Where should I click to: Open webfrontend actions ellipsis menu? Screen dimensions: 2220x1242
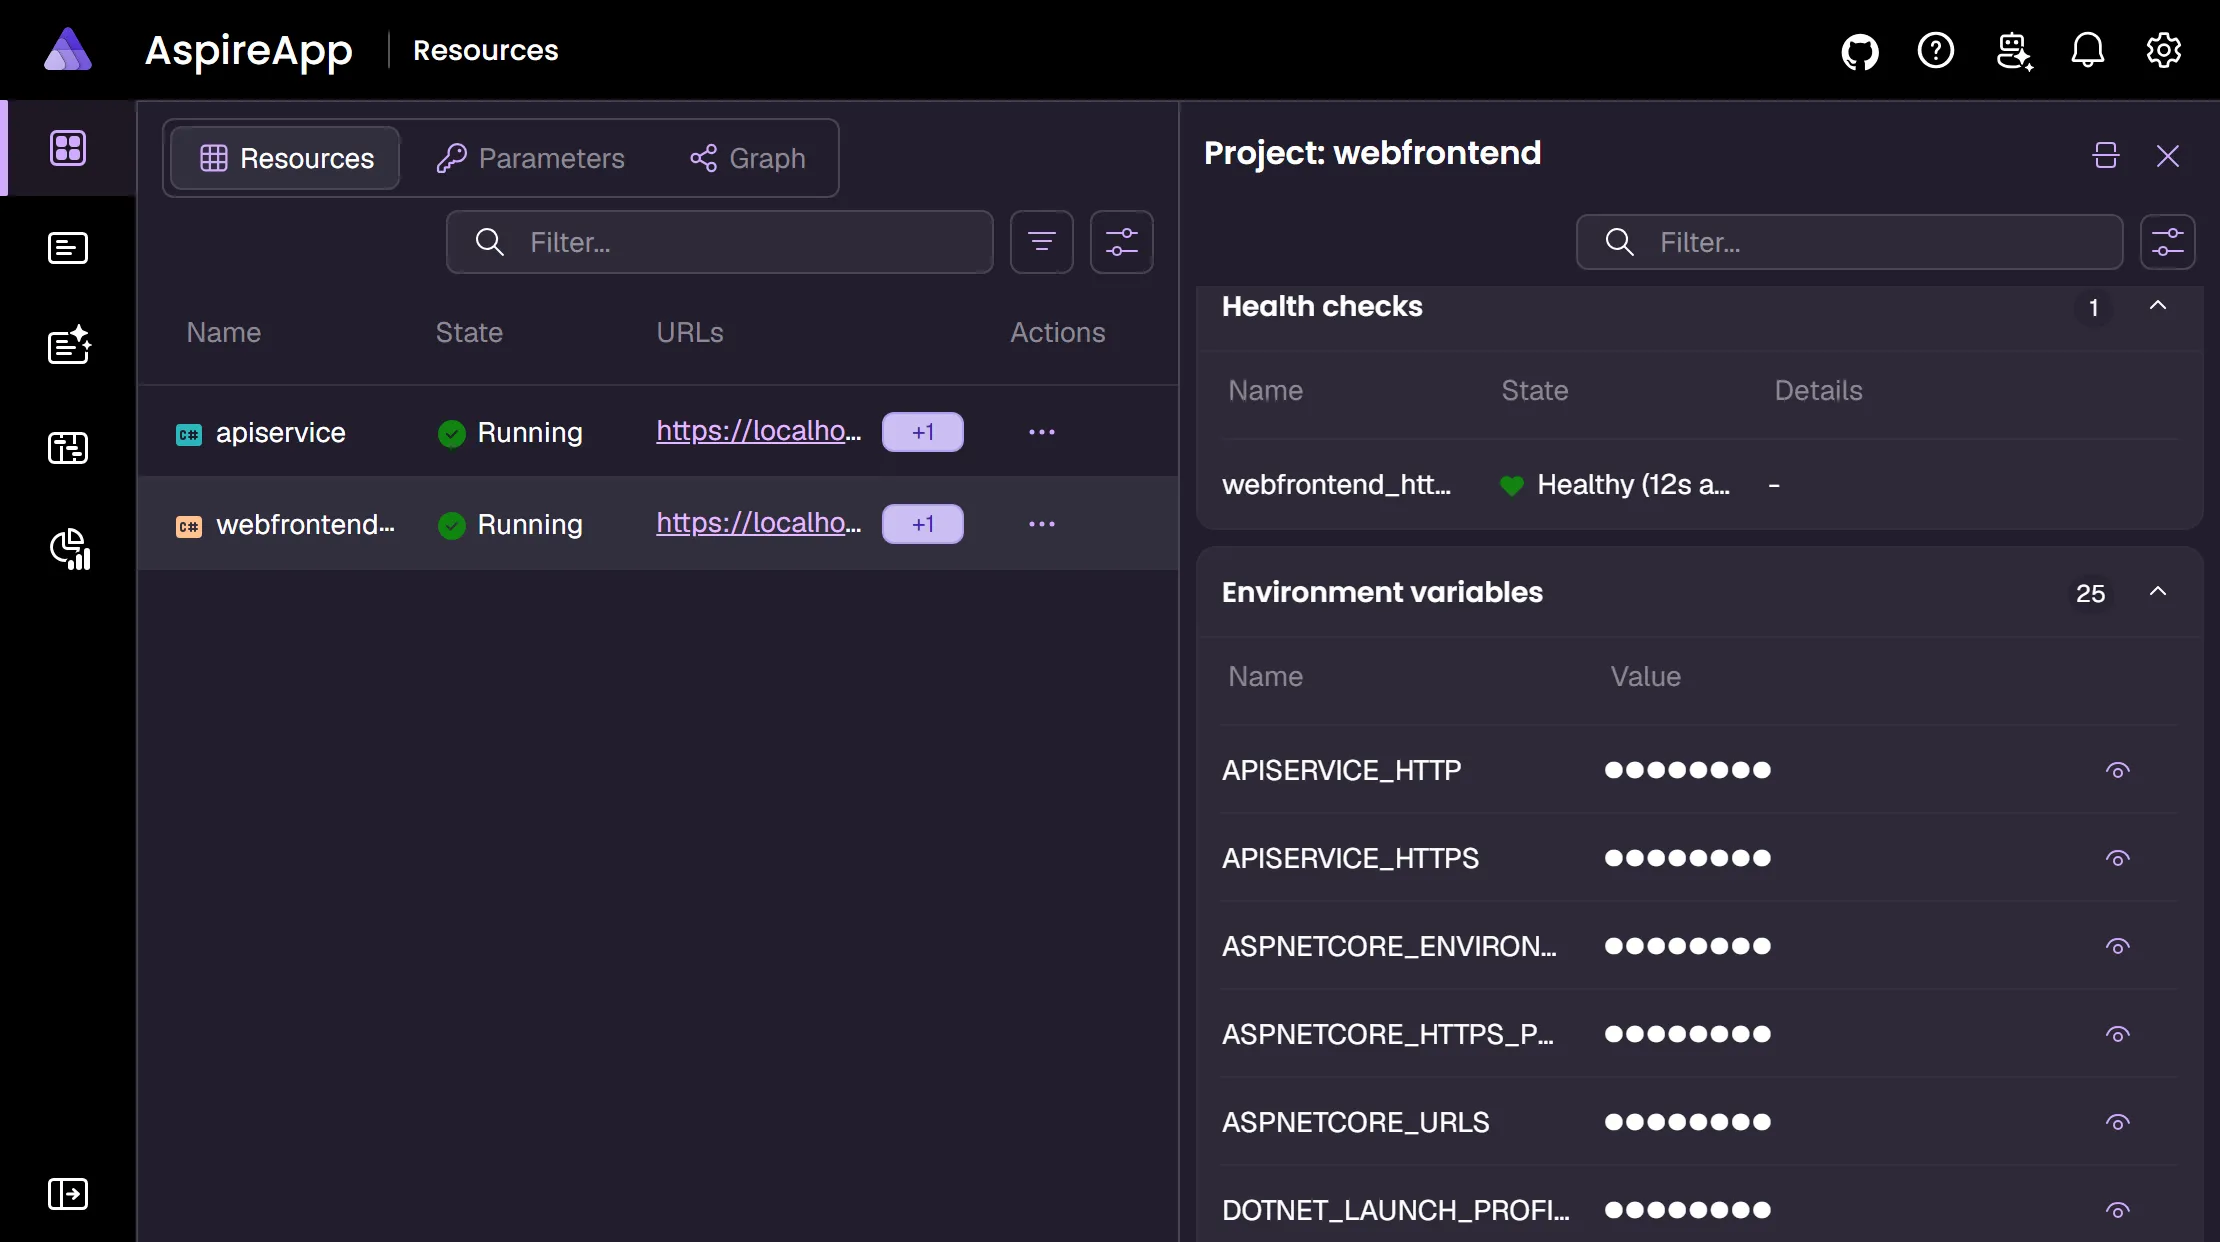[x=1042, y=524]
